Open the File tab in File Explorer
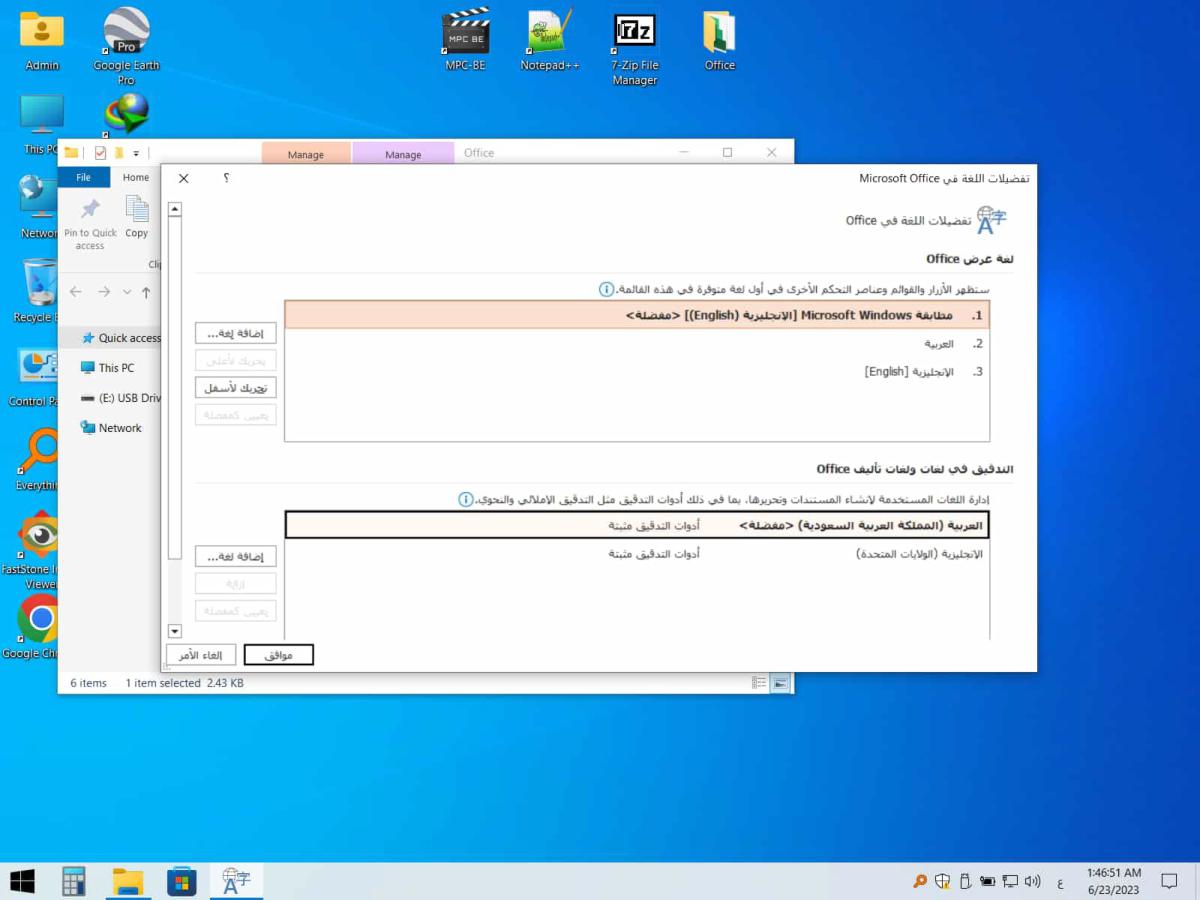1200x900 pixels. click(83, 177)
